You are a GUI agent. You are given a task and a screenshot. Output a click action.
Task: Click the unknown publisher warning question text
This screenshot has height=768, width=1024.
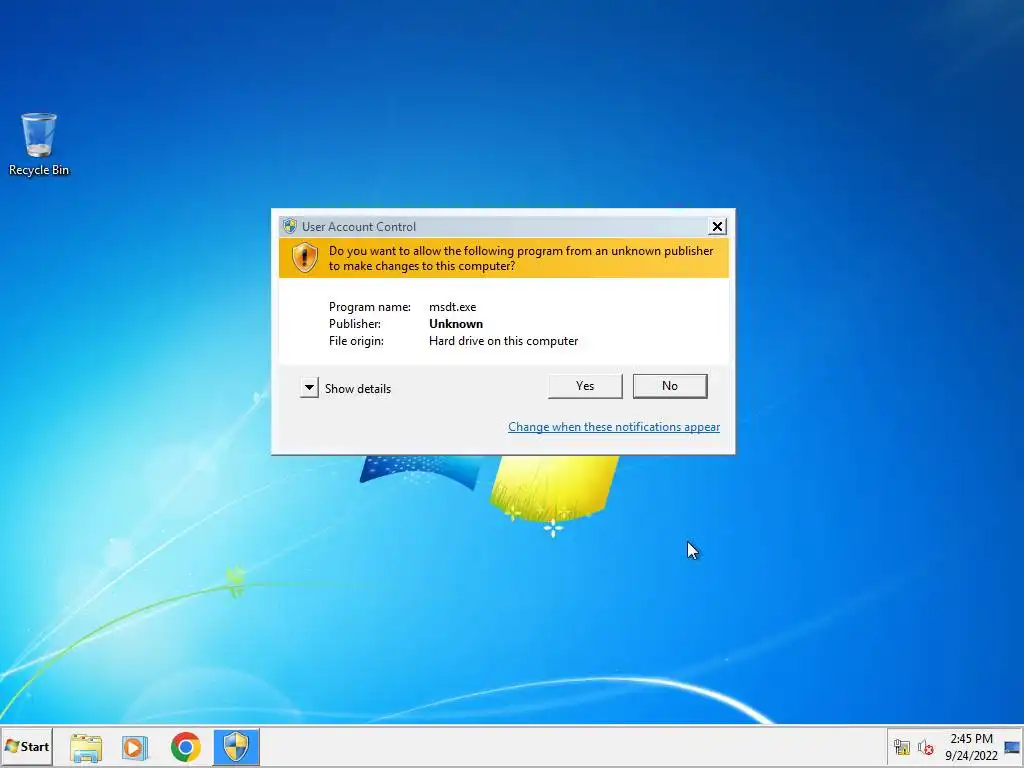pos(520,258)
